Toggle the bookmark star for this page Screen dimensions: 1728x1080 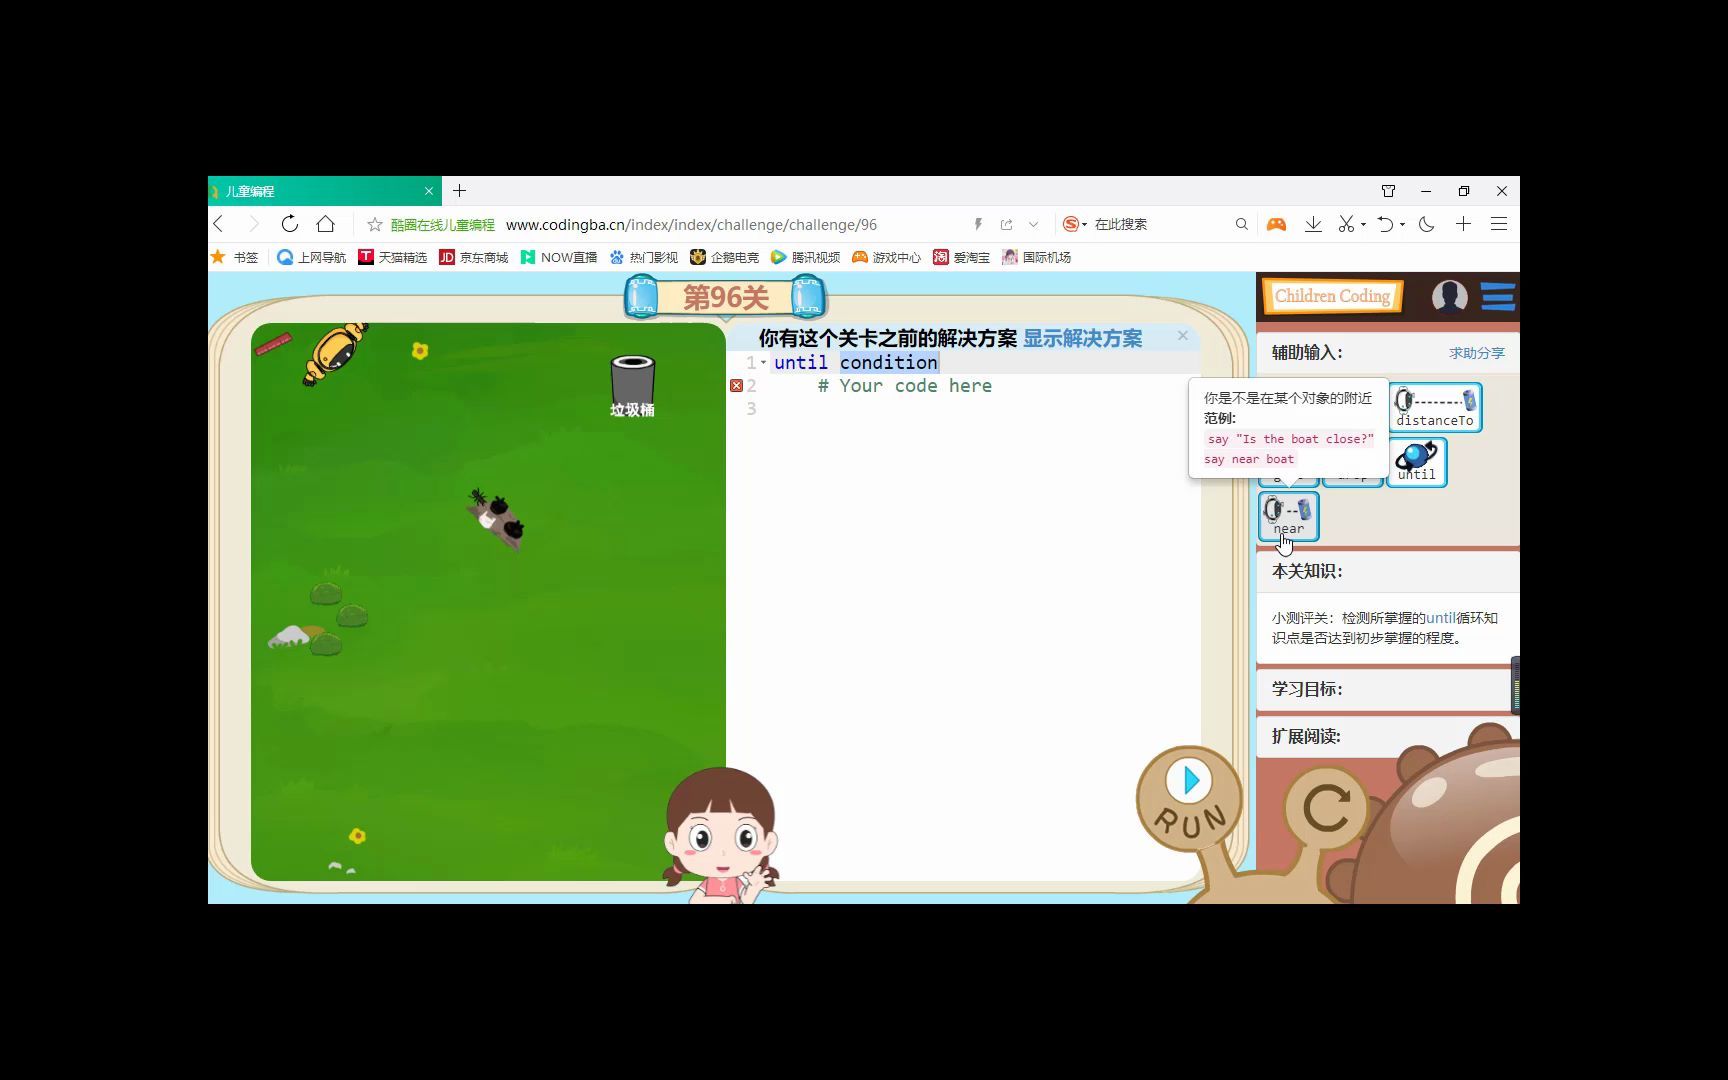[373, 224]
